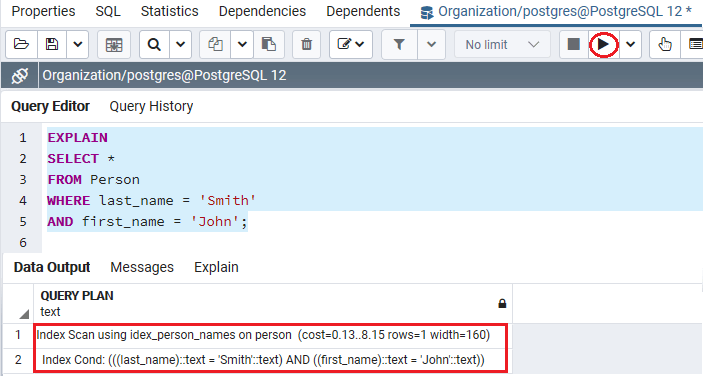Open the Dependencies tab

tap(262, 11)
